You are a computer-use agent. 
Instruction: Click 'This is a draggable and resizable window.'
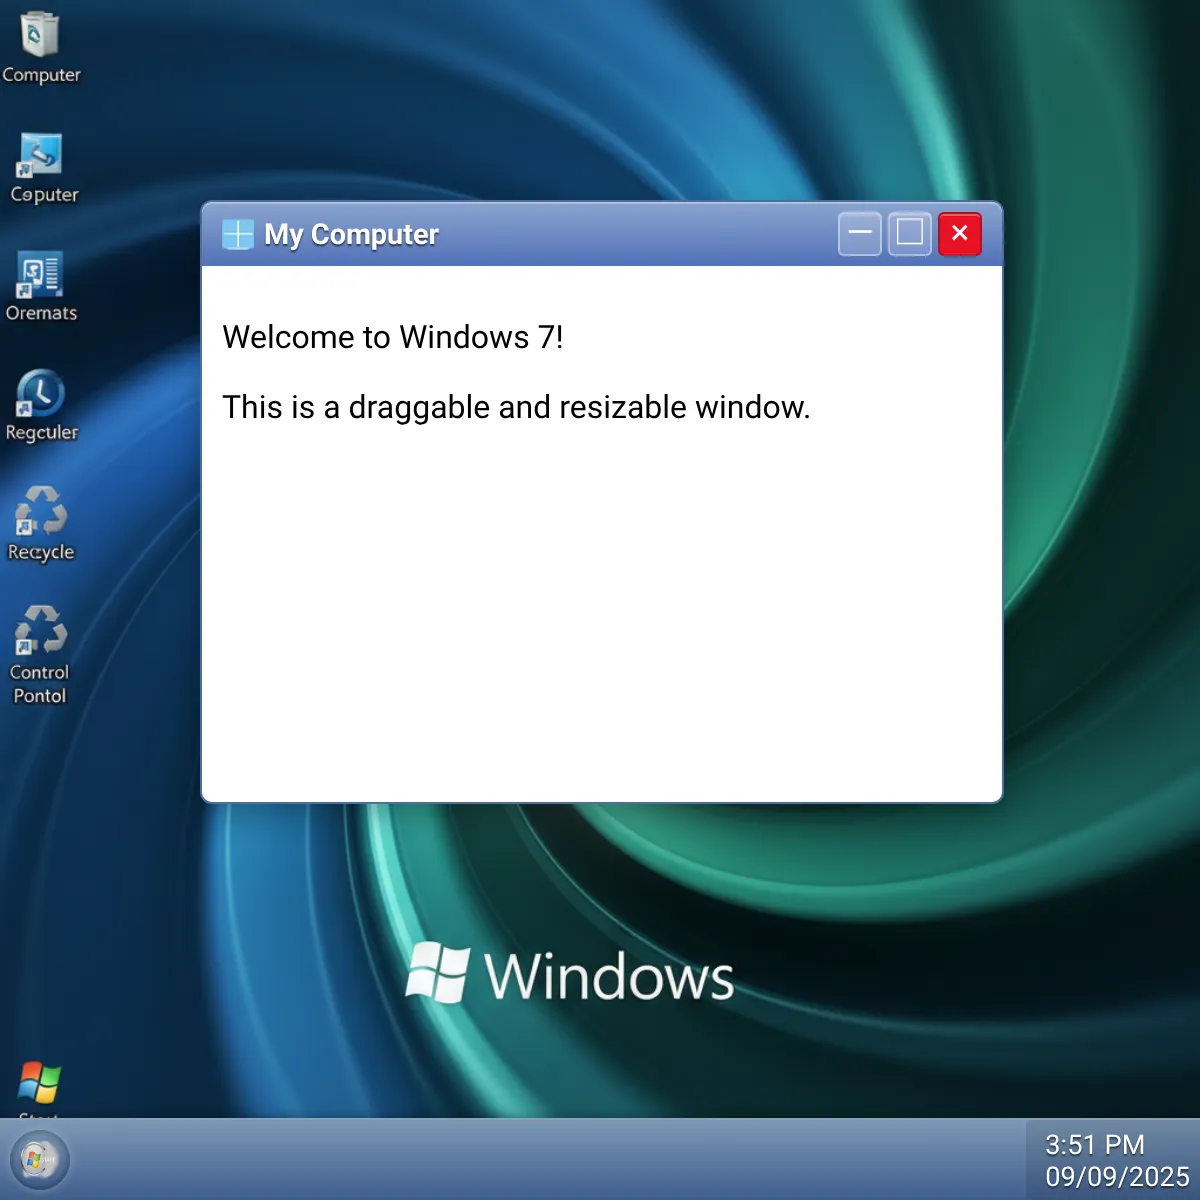pos(516,408)
